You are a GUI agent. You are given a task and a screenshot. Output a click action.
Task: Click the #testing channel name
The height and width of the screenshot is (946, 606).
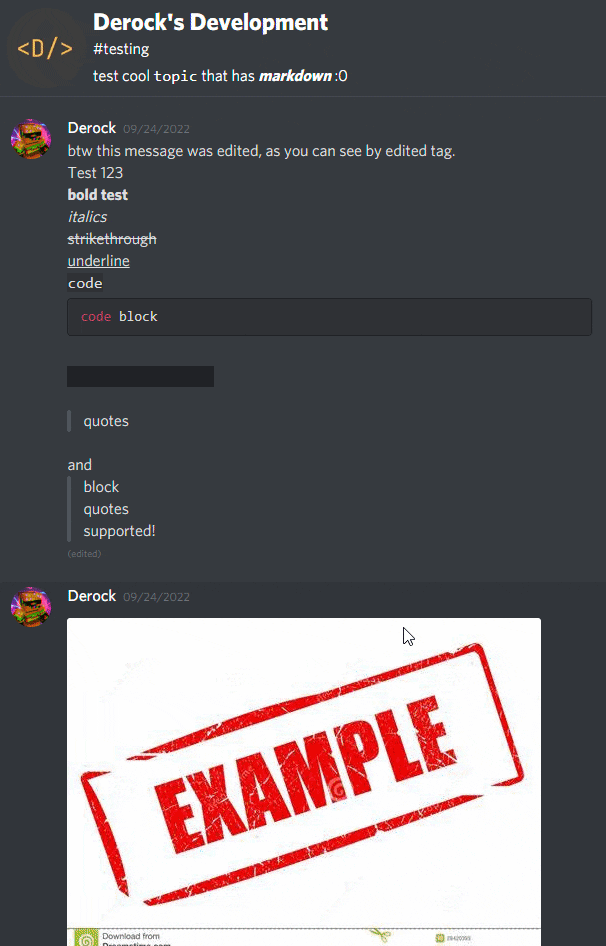pyautogui.click(x=121, y=49)
